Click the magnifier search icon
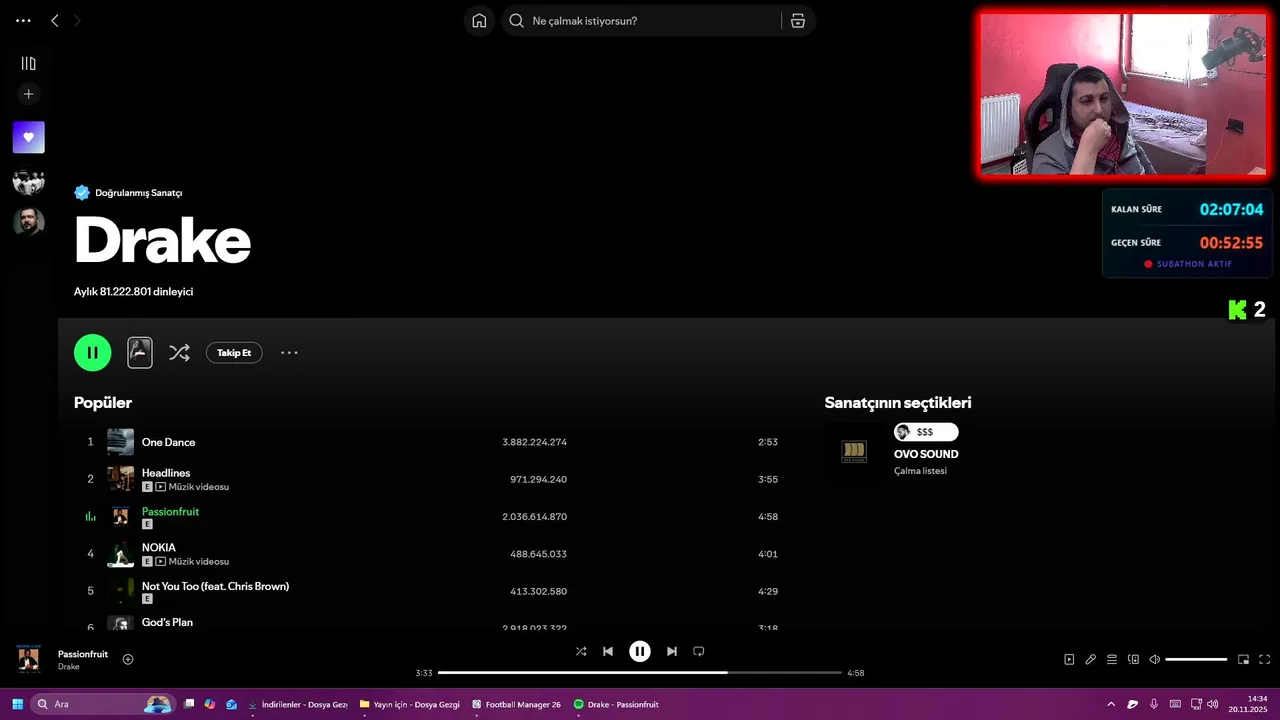Image resolution: width=1280 pixels, height=720 pixels. coord(516,21)
